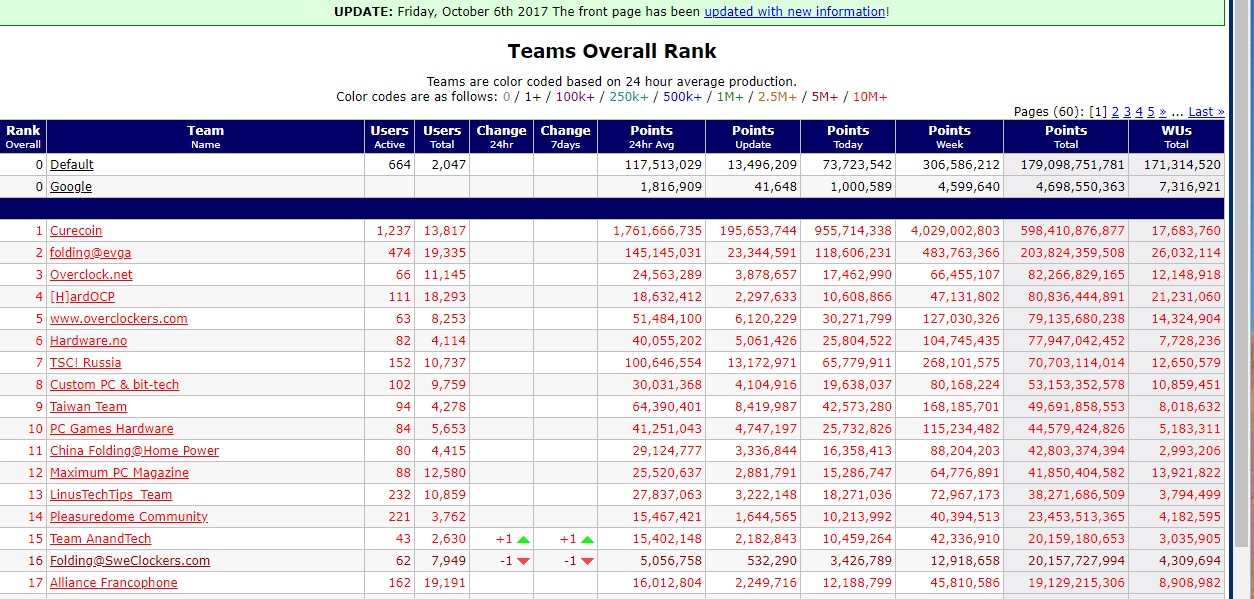Screen dimensions: 1254x599
Task: Open the Taiwan Team link
Action: (x=89, y=407)
